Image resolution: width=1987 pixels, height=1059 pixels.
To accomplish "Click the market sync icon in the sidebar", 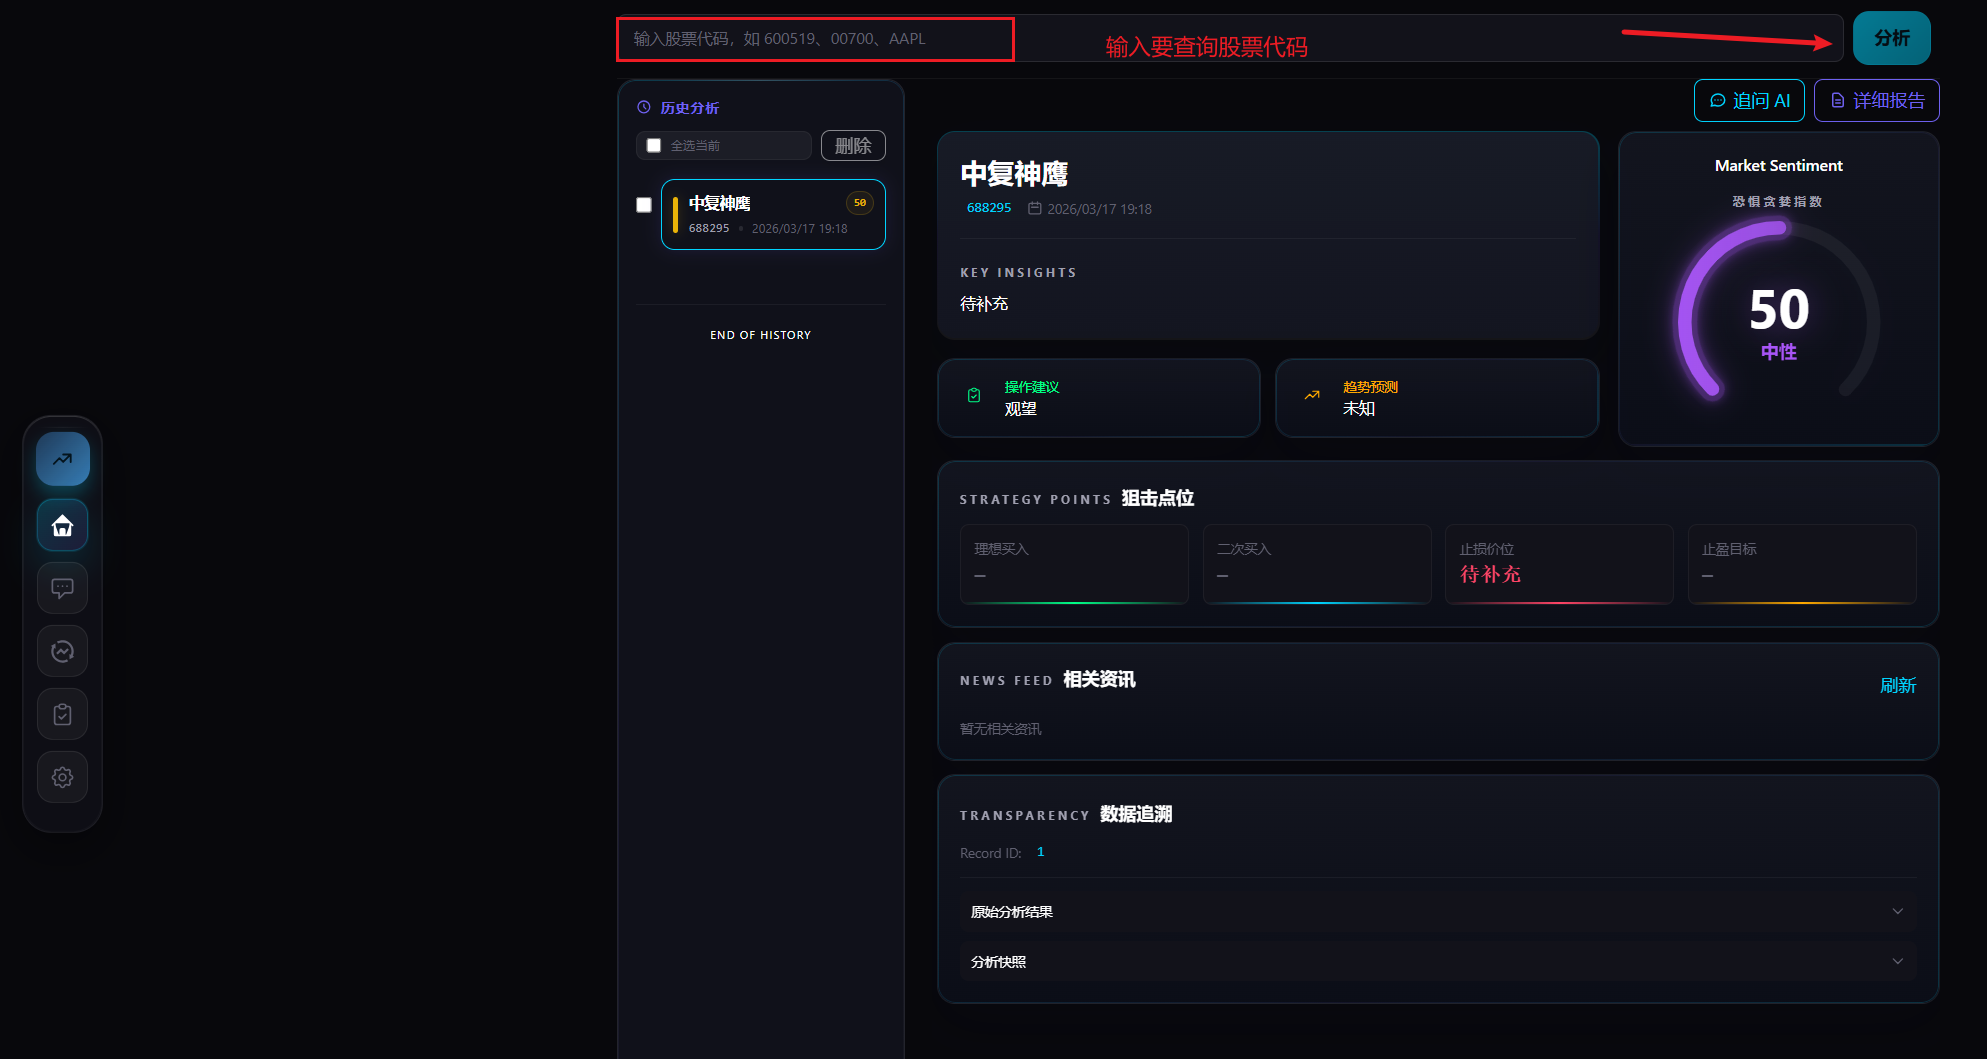I will (62, 651).
